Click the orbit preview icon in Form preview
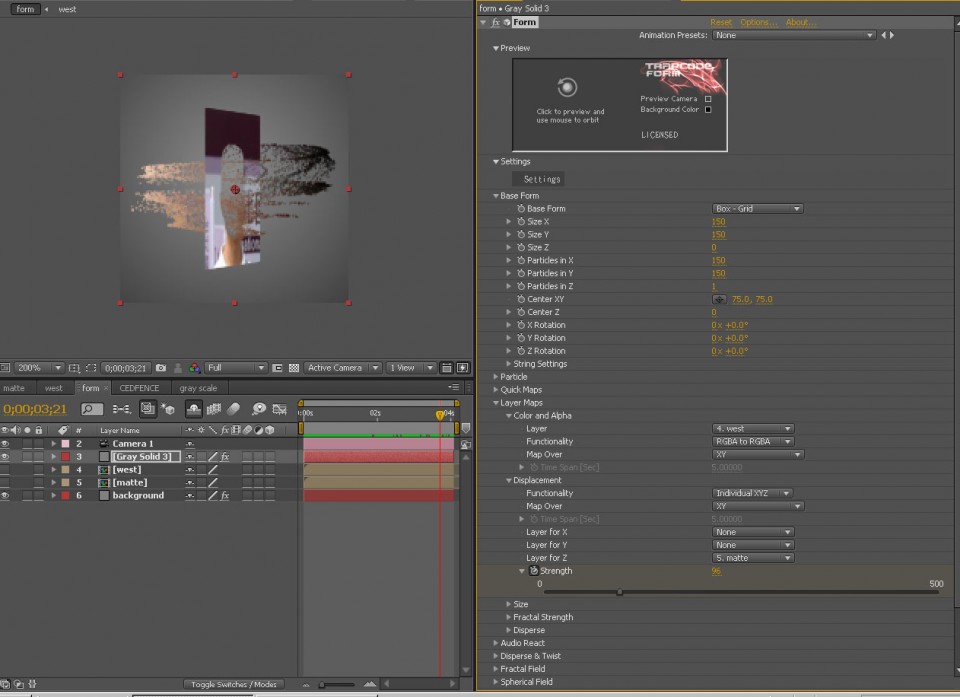Image resolution: width=960 pixels, height=697 pixels. (x=568, y=87)
